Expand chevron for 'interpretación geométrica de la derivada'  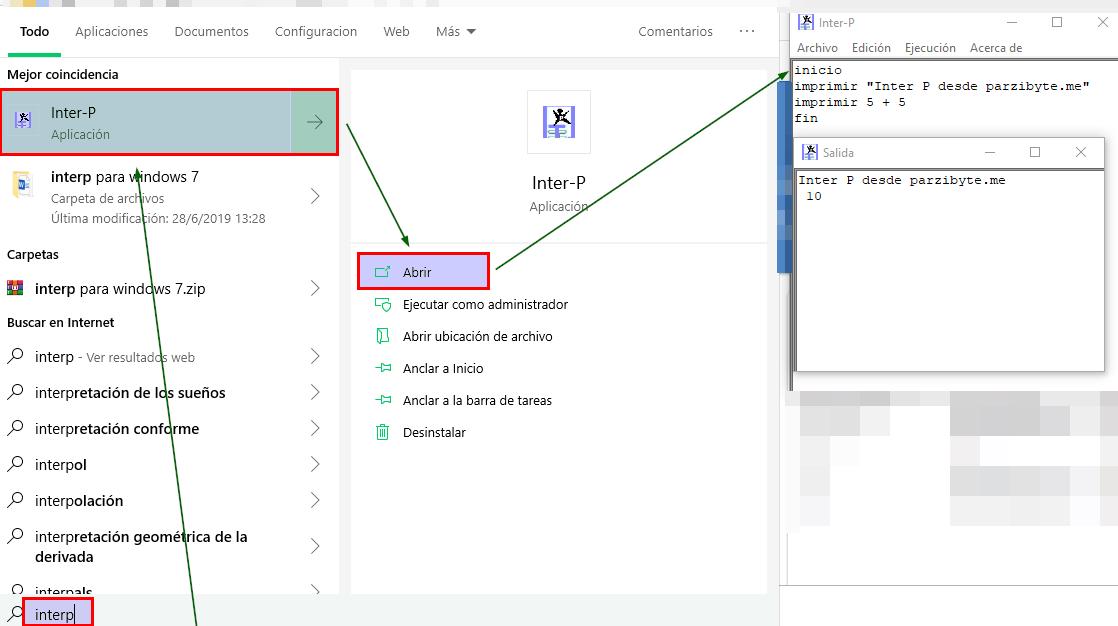tap(315, 546)
